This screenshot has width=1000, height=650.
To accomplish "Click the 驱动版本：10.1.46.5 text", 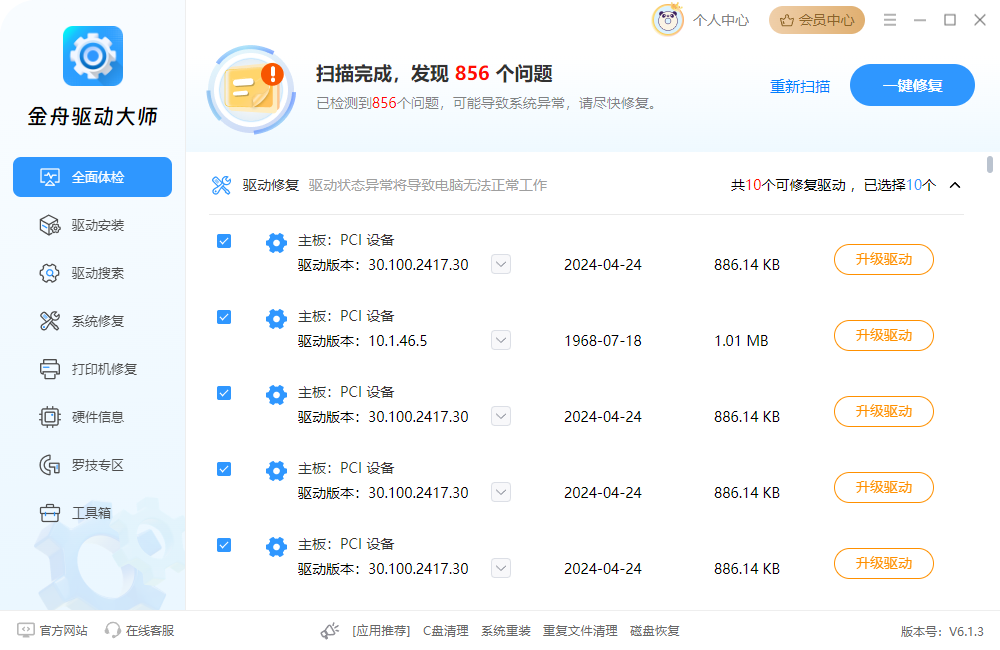I will tap(362, 341).
